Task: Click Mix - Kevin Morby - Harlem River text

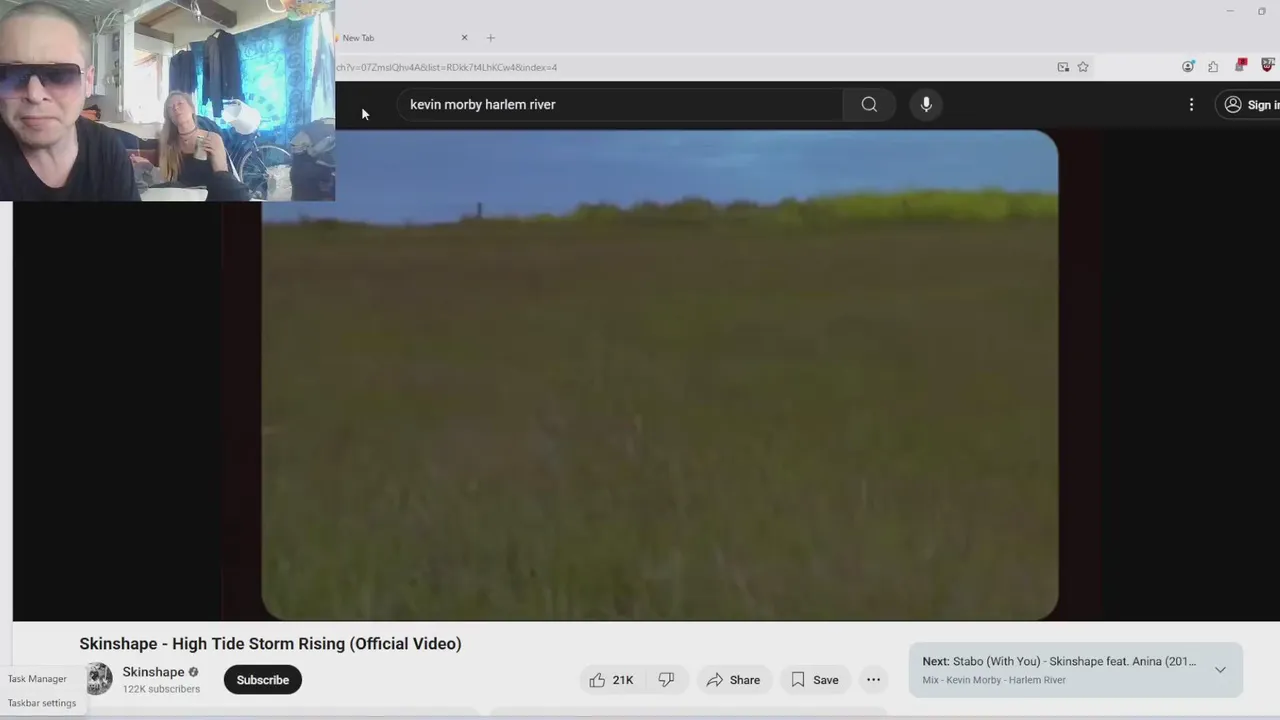Action: pyautogui.click(x=994, y=680)
